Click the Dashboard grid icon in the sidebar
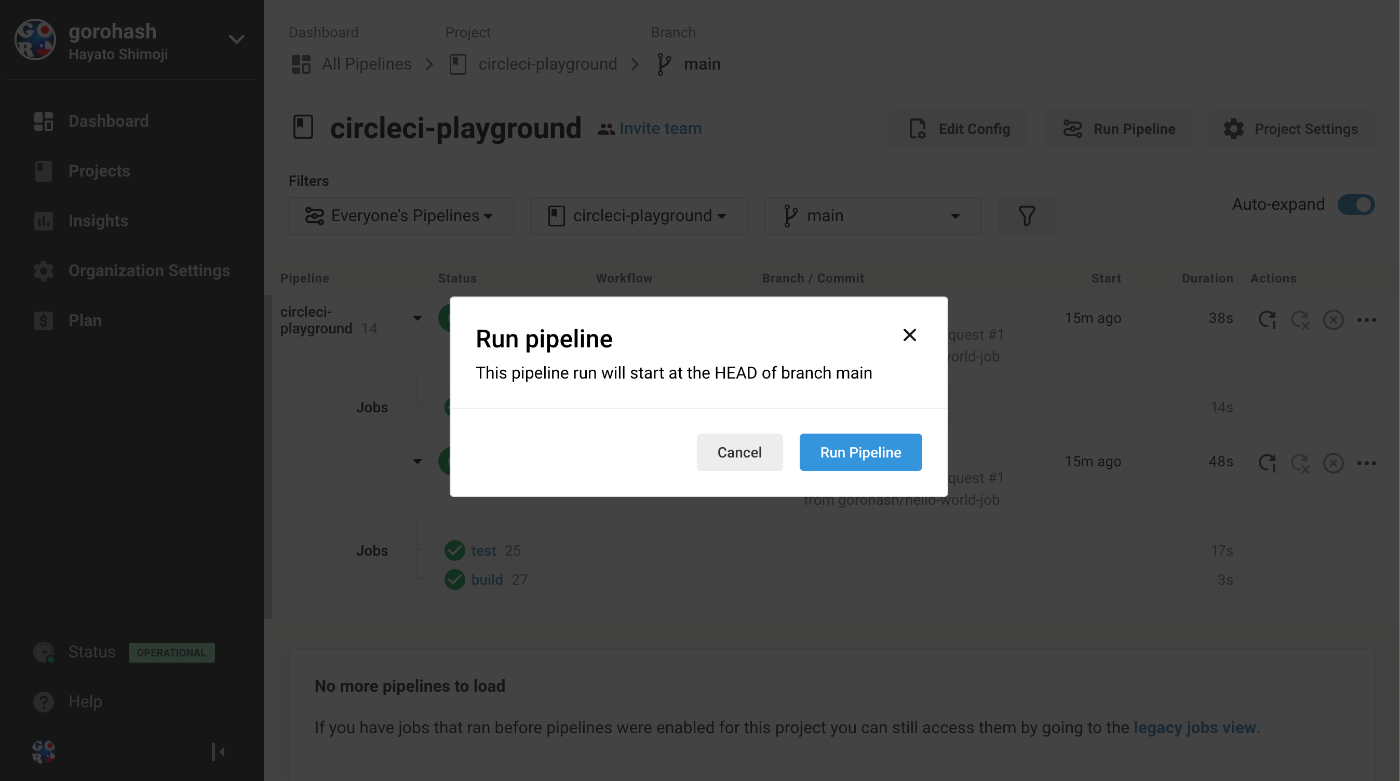Image resolution: width=1400 pixels, height=781 pixels. (43, 121)
